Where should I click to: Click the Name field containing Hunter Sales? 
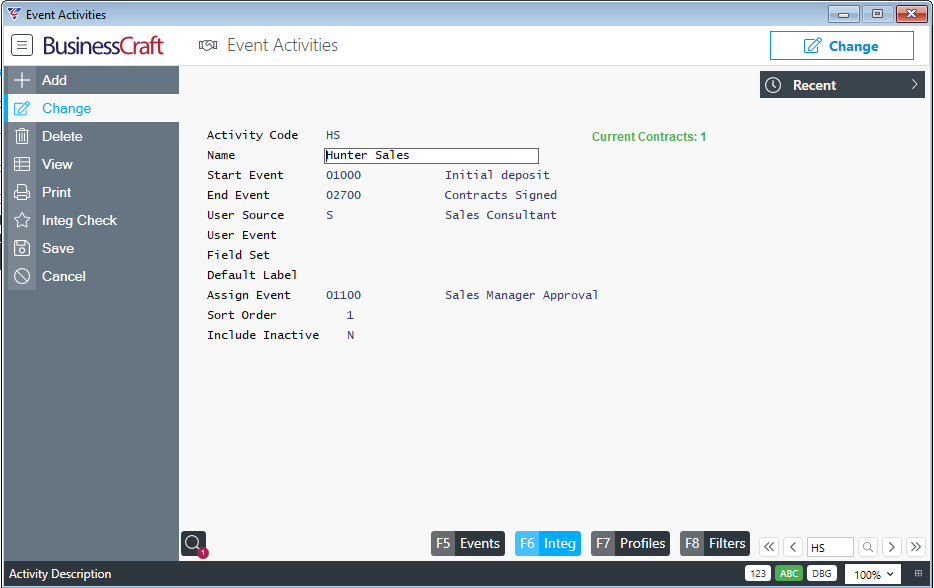pos(431,155)
